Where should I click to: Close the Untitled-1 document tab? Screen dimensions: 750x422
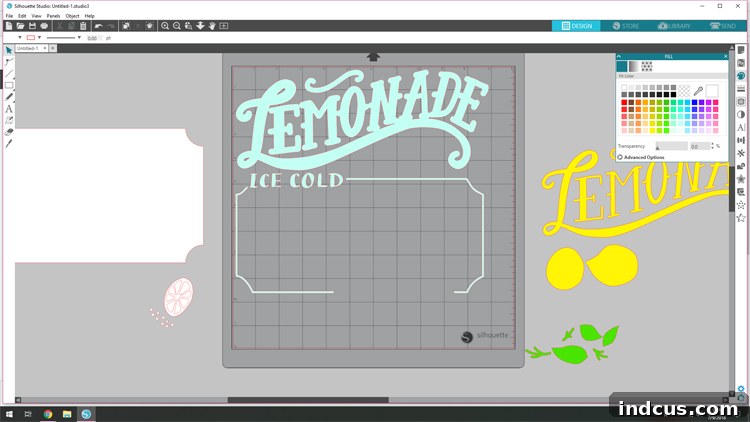tap(44, 48)
